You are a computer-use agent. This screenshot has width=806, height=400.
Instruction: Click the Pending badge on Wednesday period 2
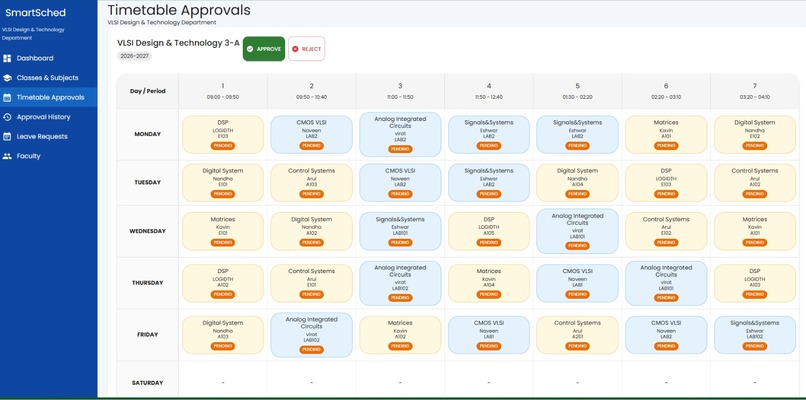[x=312, y=243]
